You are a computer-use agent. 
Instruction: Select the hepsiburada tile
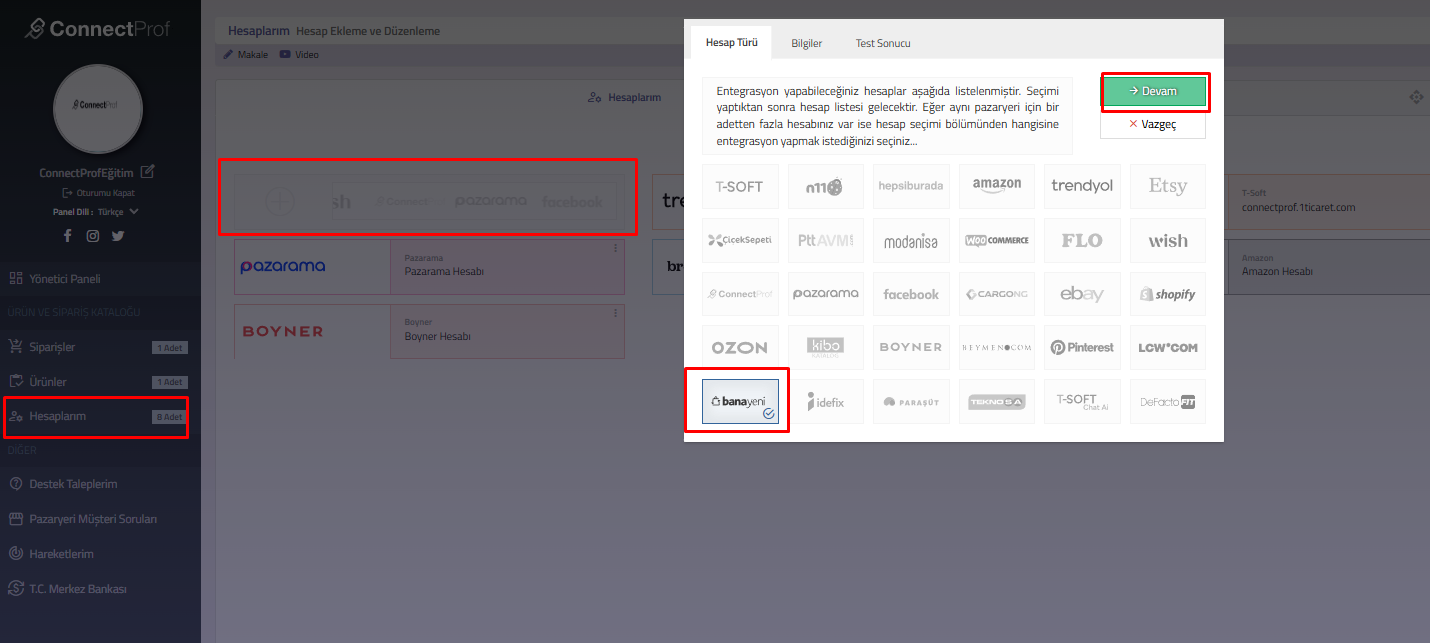pyautogui.click(x=911, y=186)
